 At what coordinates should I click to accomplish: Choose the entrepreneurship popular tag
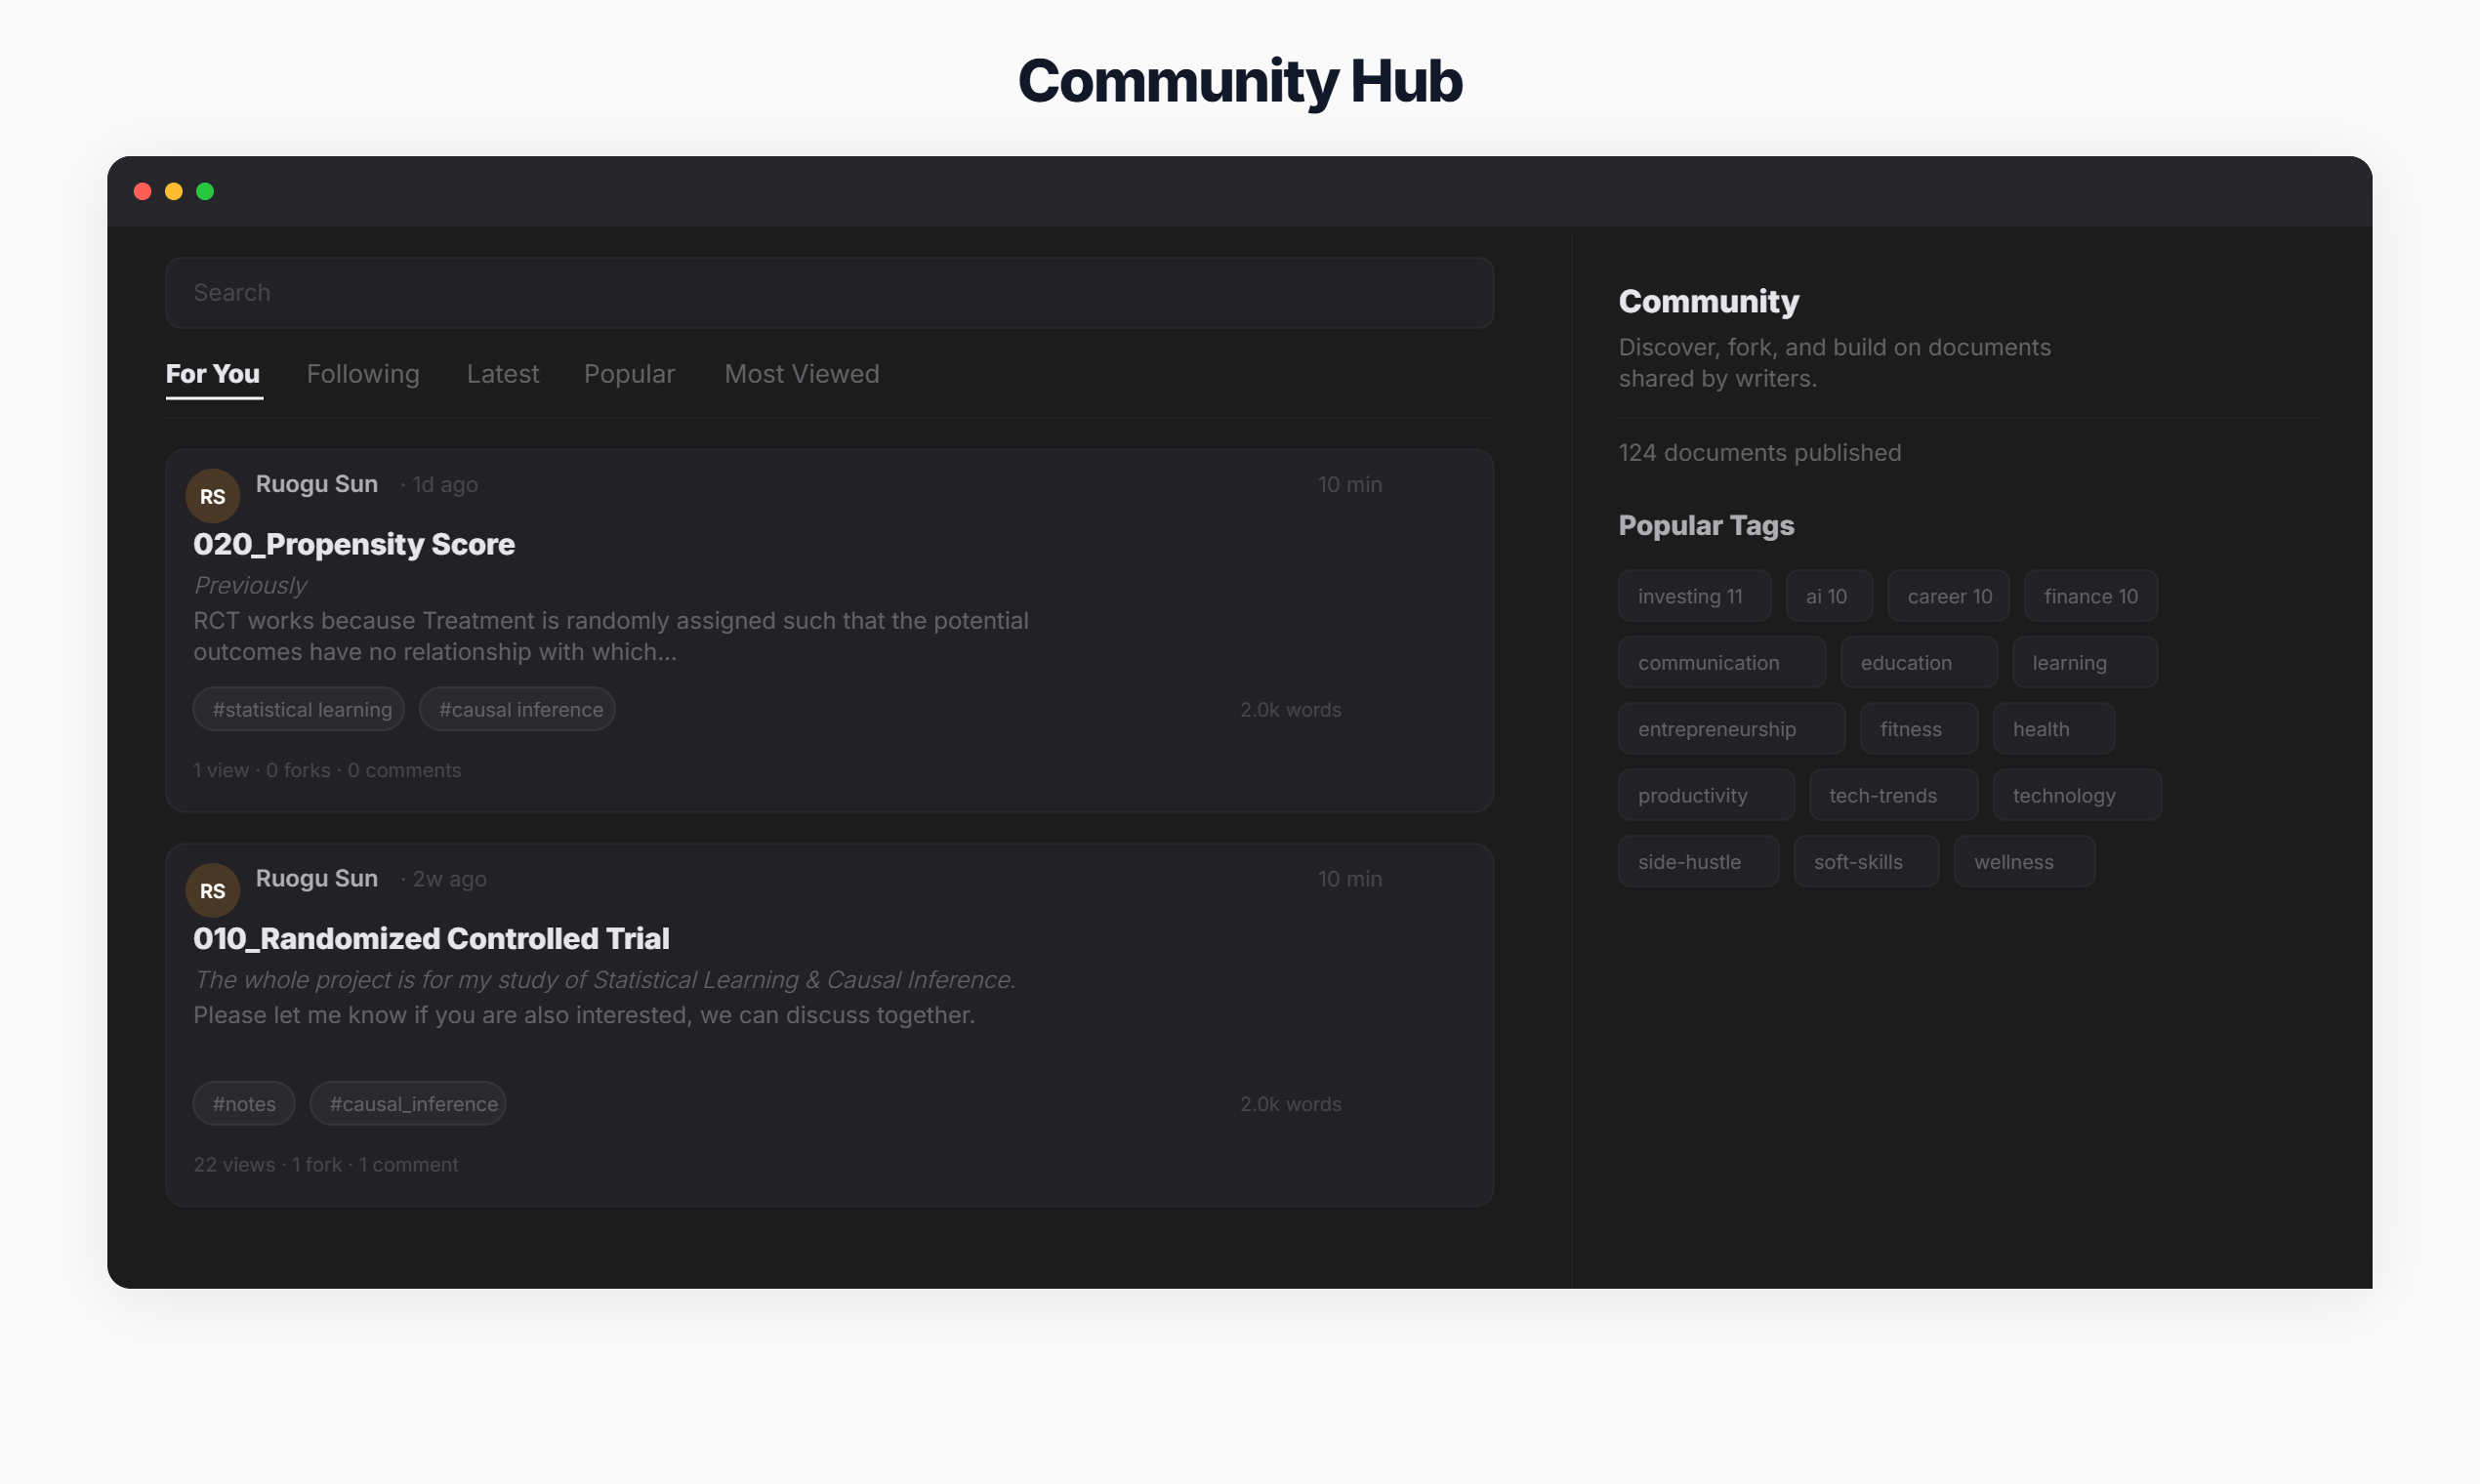pos(1730,729)
